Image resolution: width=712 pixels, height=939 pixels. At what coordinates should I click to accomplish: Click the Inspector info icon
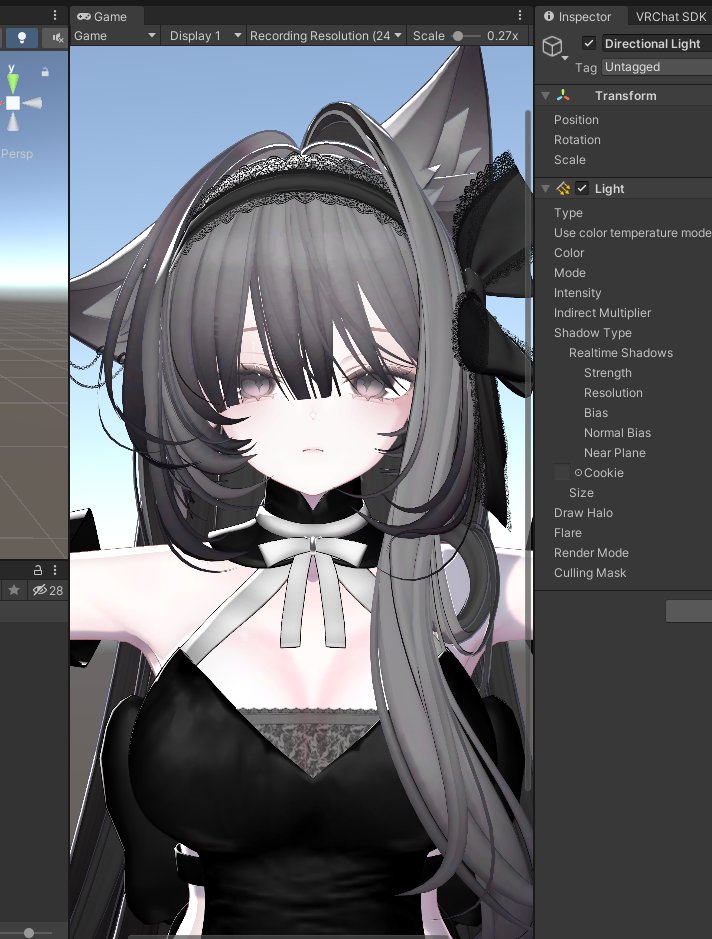click(x=549, y=16)
